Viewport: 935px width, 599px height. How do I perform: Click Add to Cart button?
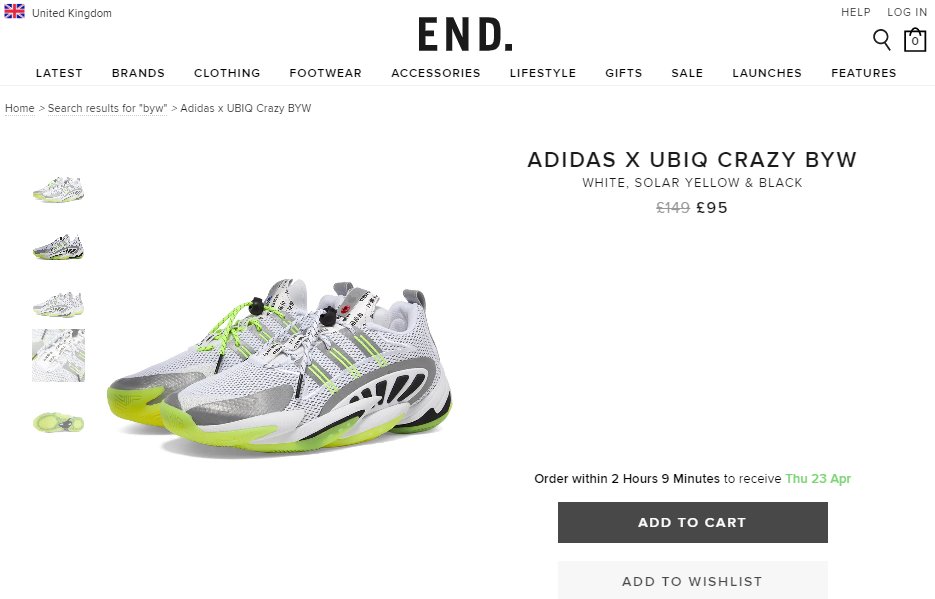click(693, 522)
